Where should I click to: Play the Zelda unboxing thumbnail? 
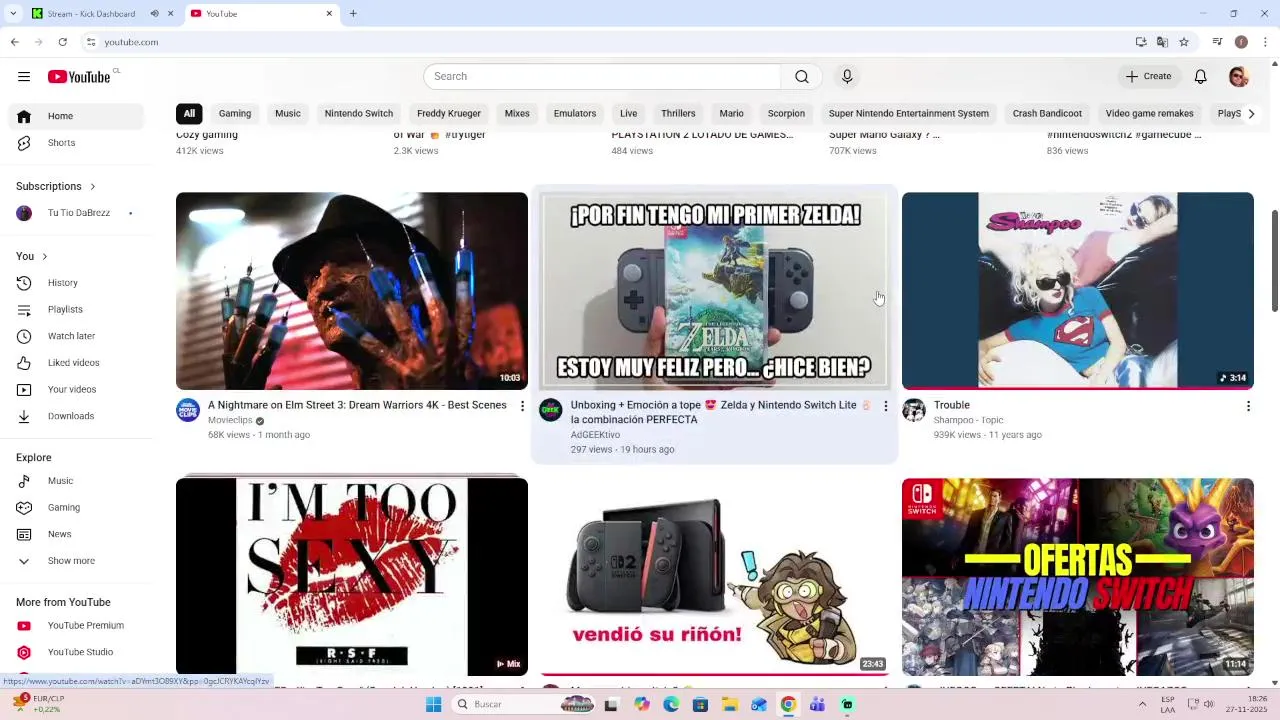point(714,291)
